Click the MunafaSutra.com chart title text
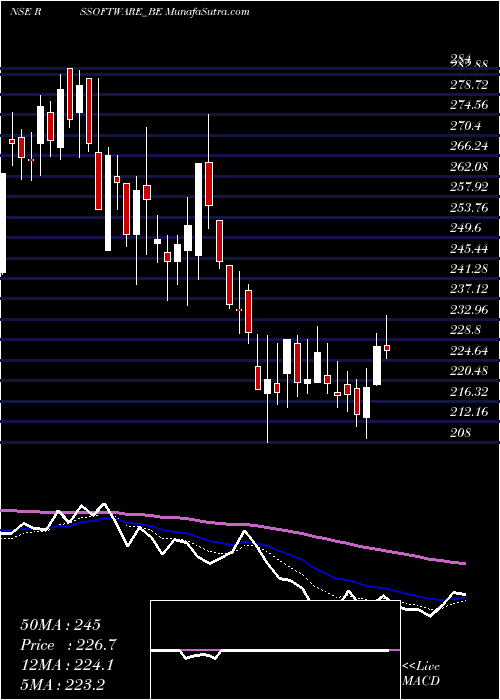The width and height of the screenshot is (500, 700). click(207, 12)
